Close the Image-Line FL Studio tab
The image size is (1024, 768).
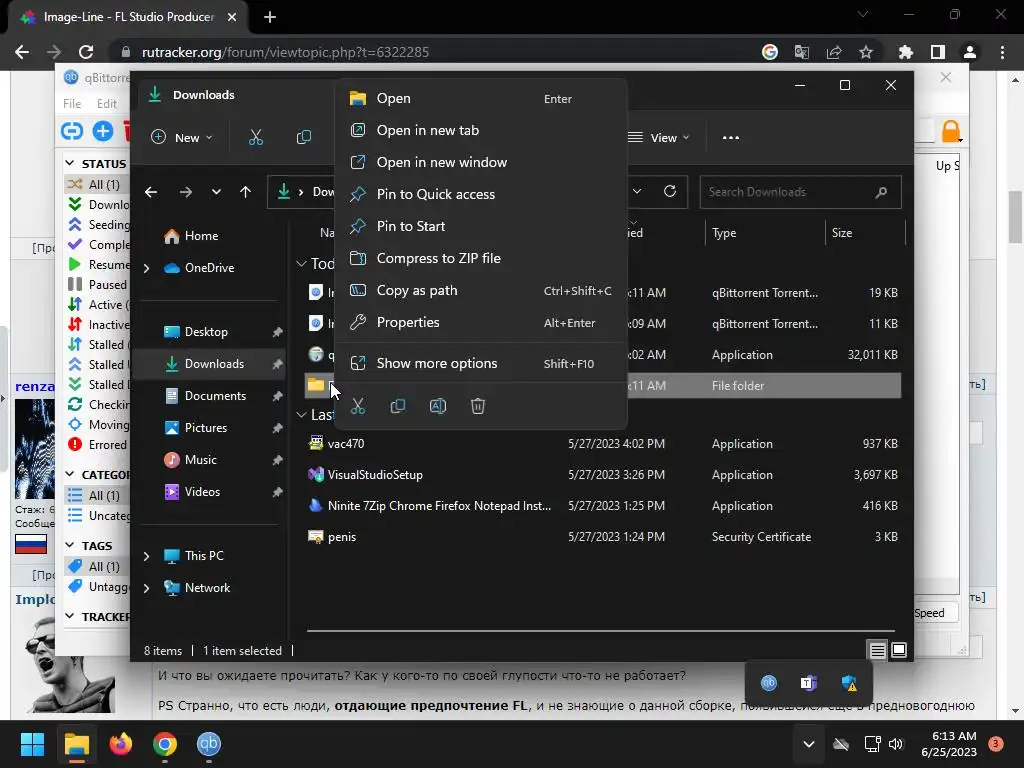(x=232, y=17)
